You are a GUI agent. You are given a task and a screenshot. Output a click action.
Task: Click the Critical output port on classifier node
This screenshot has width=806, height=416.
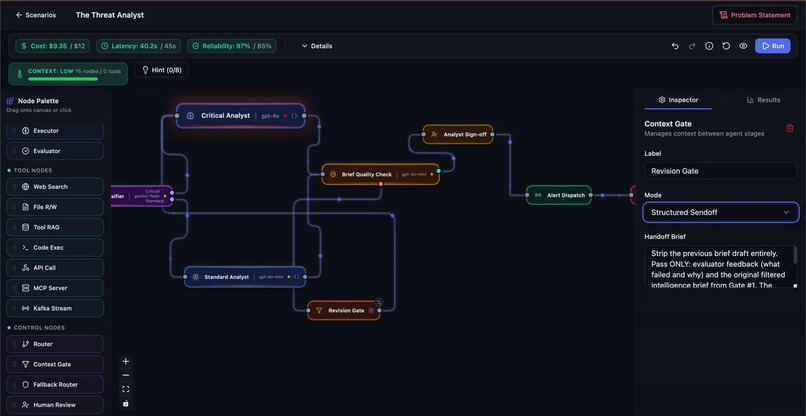[172, 193]
